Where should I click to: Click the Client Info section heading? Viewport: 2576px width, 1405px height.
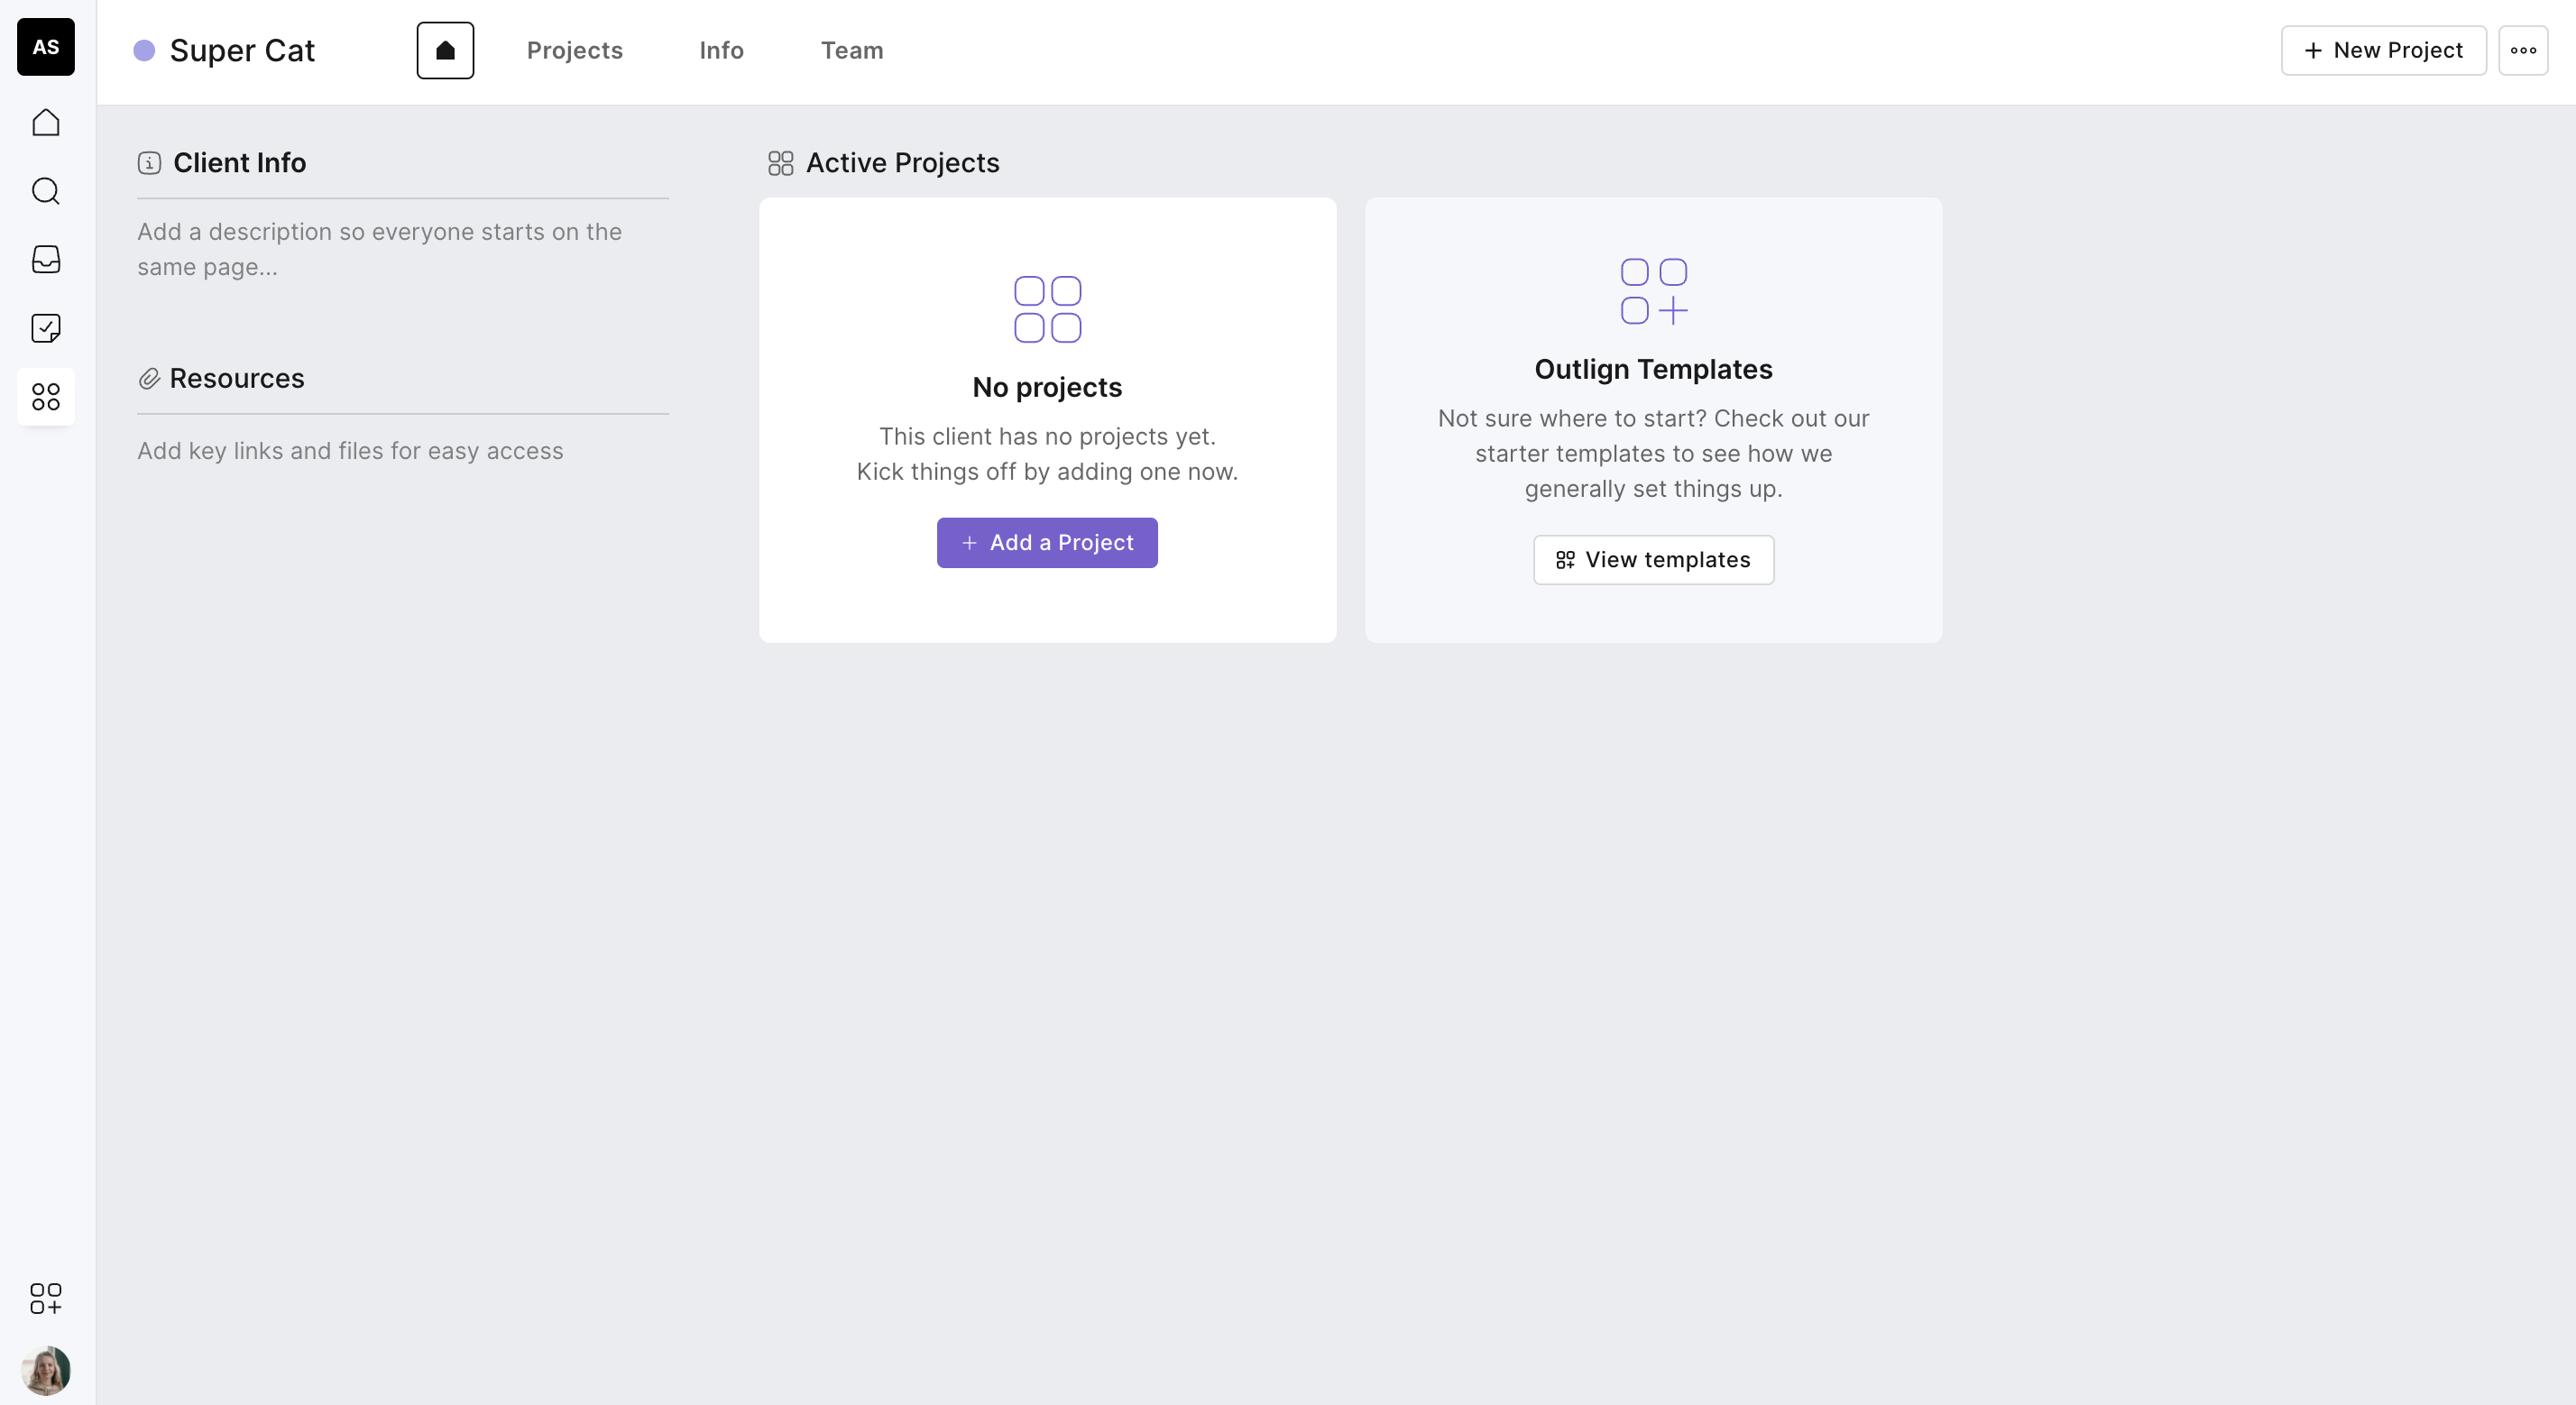pyautogui.click(x=239, y=162)
